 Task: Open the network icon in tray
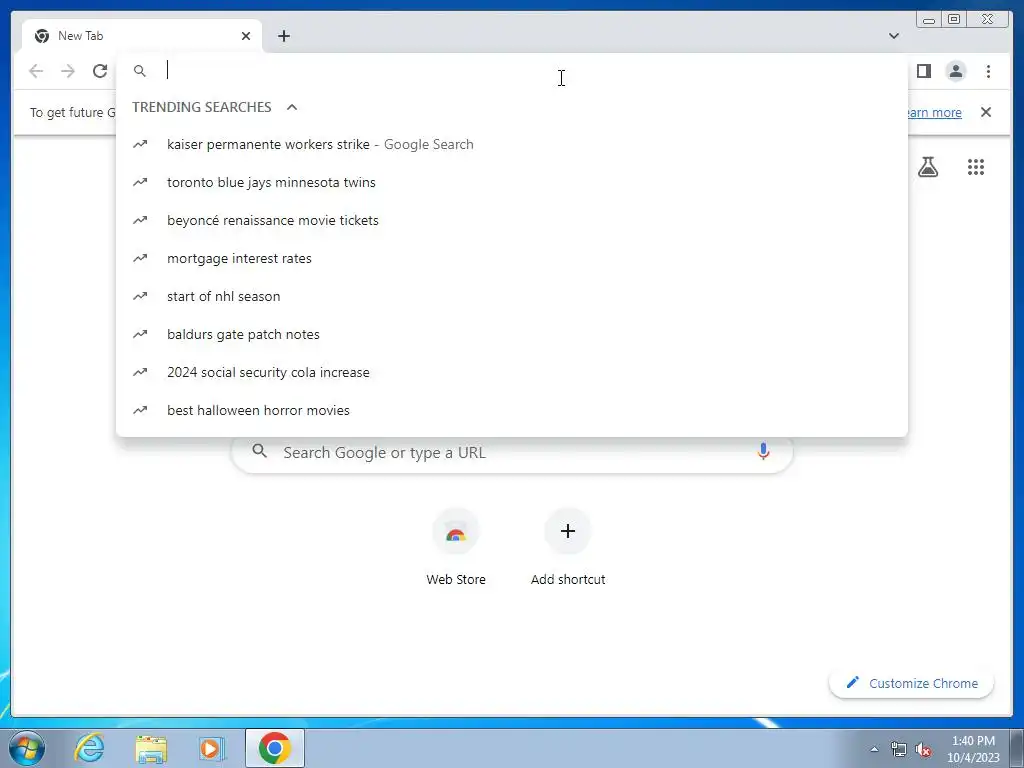coord(899,750)
